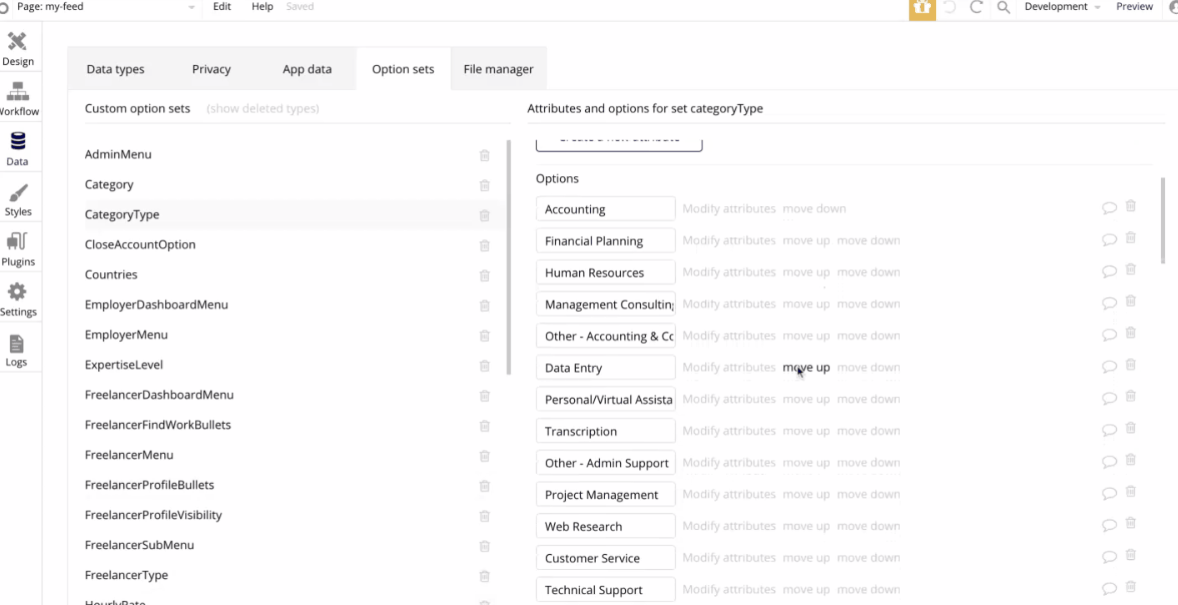
Task: Delete the AdminMenu option set
Action: point(485,156)
